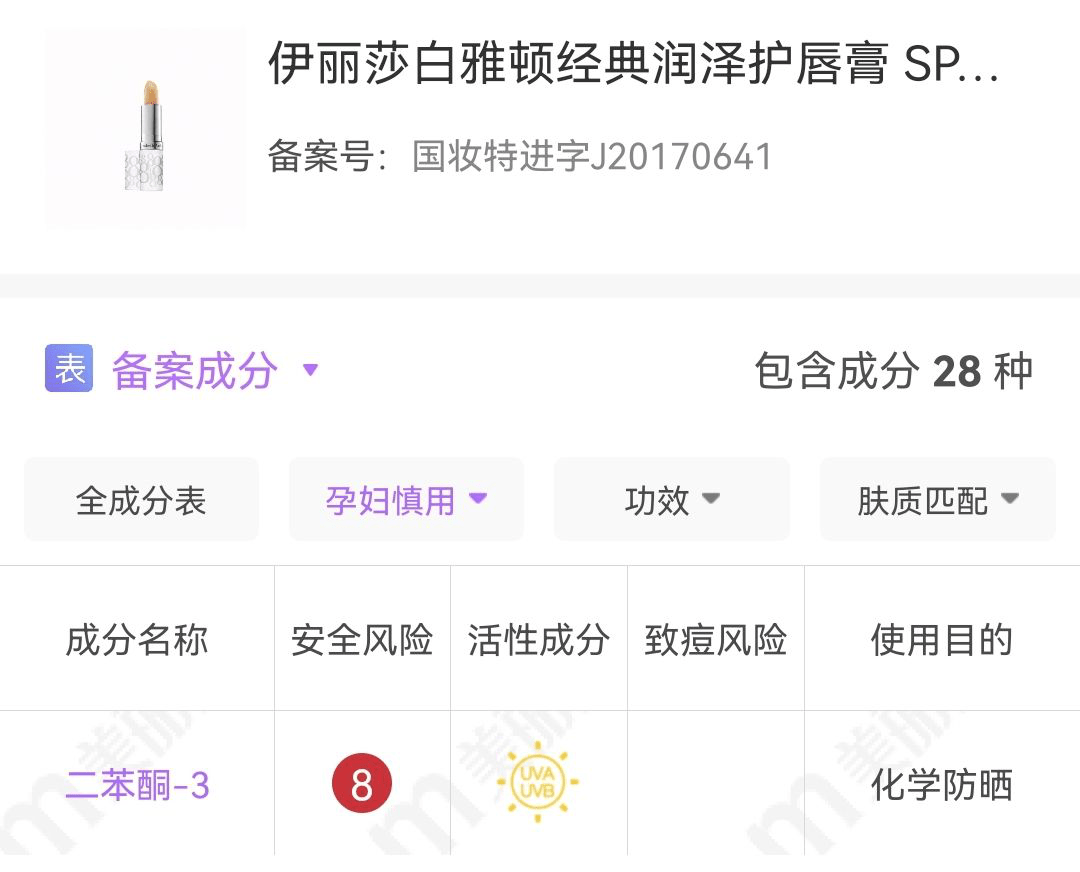Tap the 致痘风险 column header

pyautogui.click(x=716, y=640)
